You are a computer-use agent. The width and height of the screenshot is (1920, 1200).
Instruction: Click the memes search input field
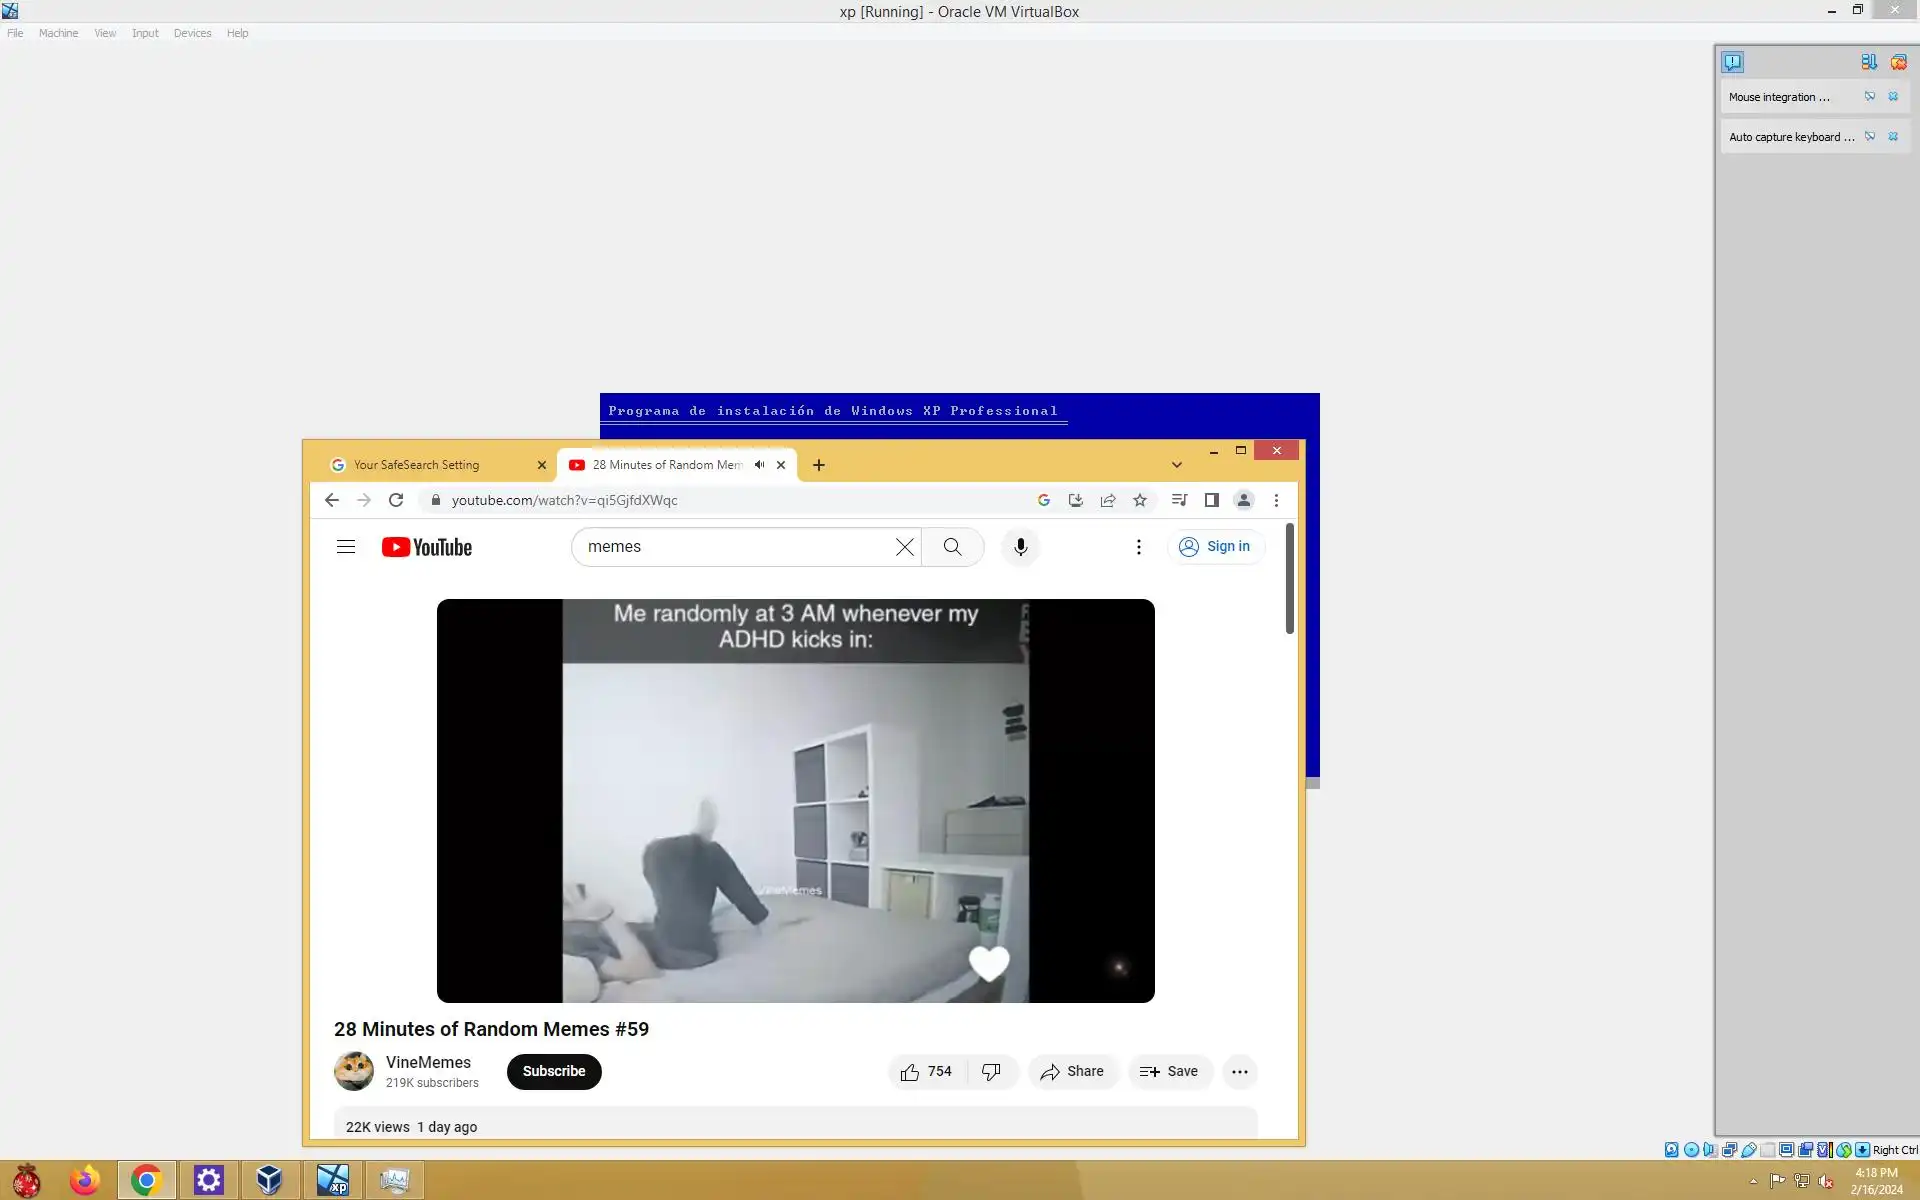pyautogui.click(x=735, y=547)
